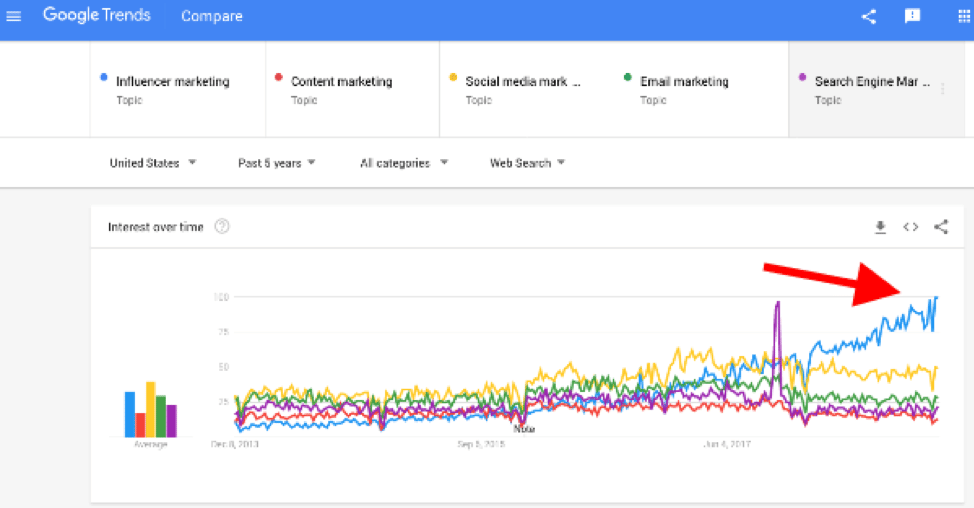Click the blue Influencer marketing color dot
This screenshot has width=974, height=508.
click(x=104, y=78)
